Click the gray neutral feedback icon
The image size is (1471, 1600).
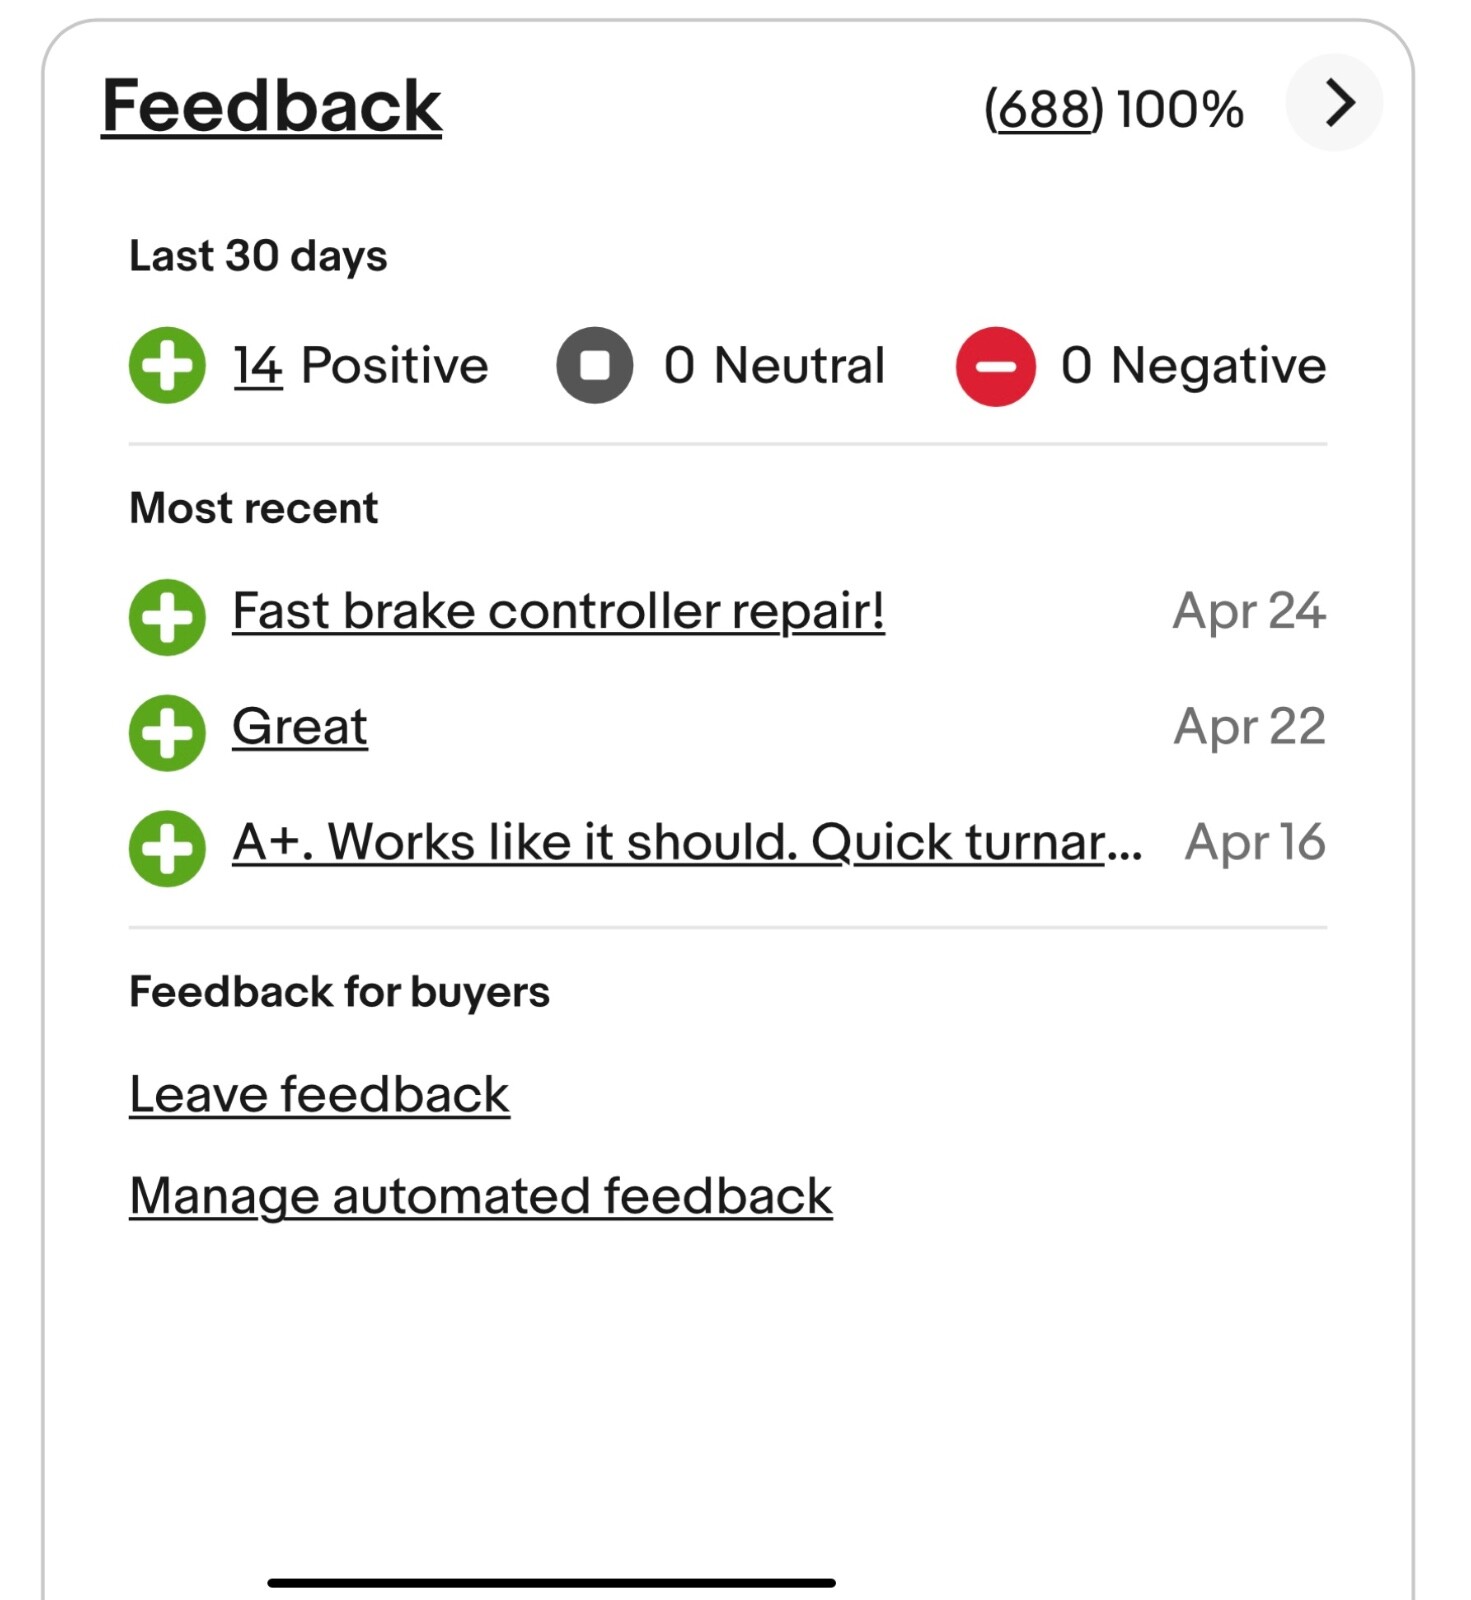click(594, 365)
